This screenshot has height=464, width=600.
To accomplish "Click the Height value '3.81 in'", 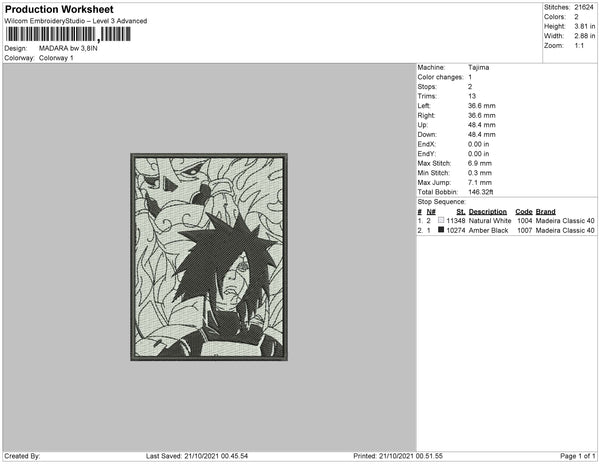I will click(x=584, y=26).
